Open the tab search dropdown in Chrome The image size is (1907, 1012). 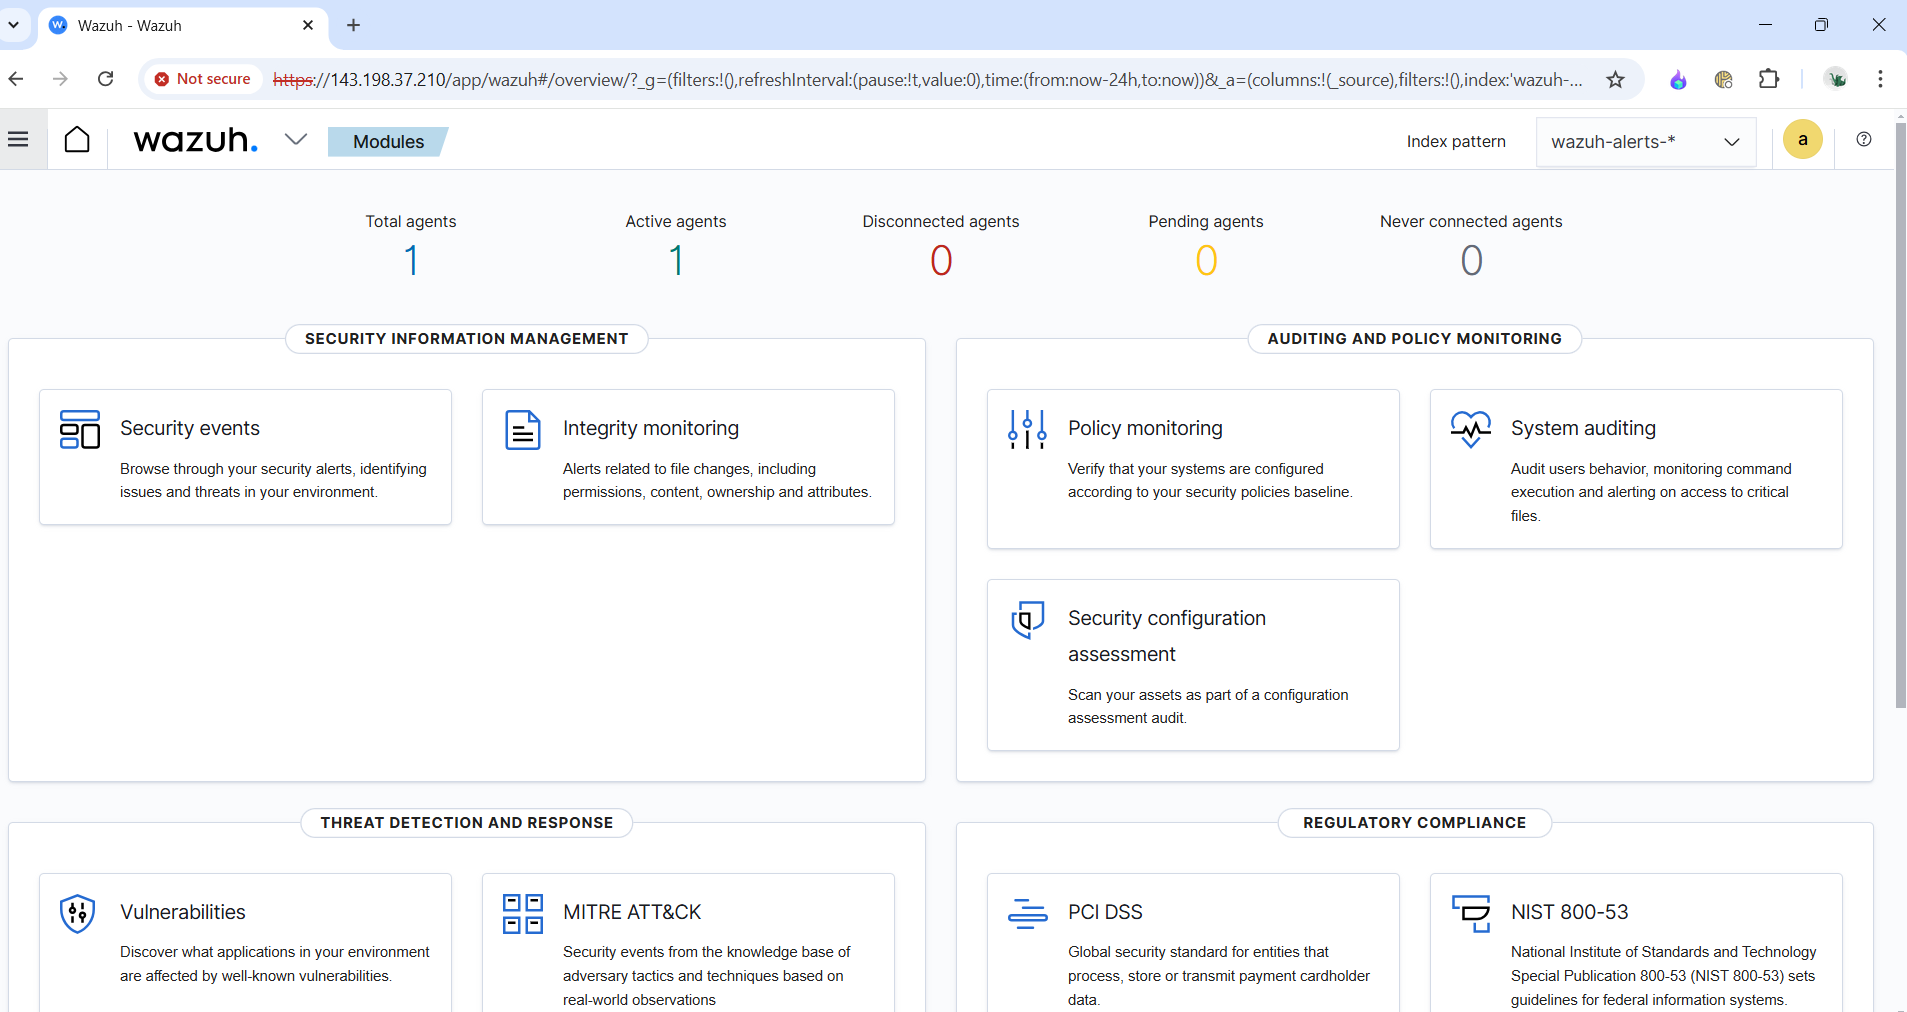pos(14,25)
